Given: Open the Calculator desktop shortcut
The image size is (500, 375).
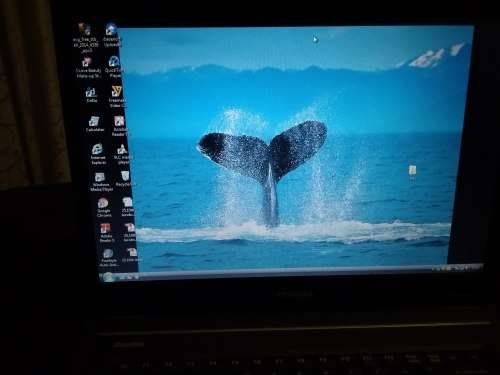Looking at the screenshot, I should [x=95, y=124].
